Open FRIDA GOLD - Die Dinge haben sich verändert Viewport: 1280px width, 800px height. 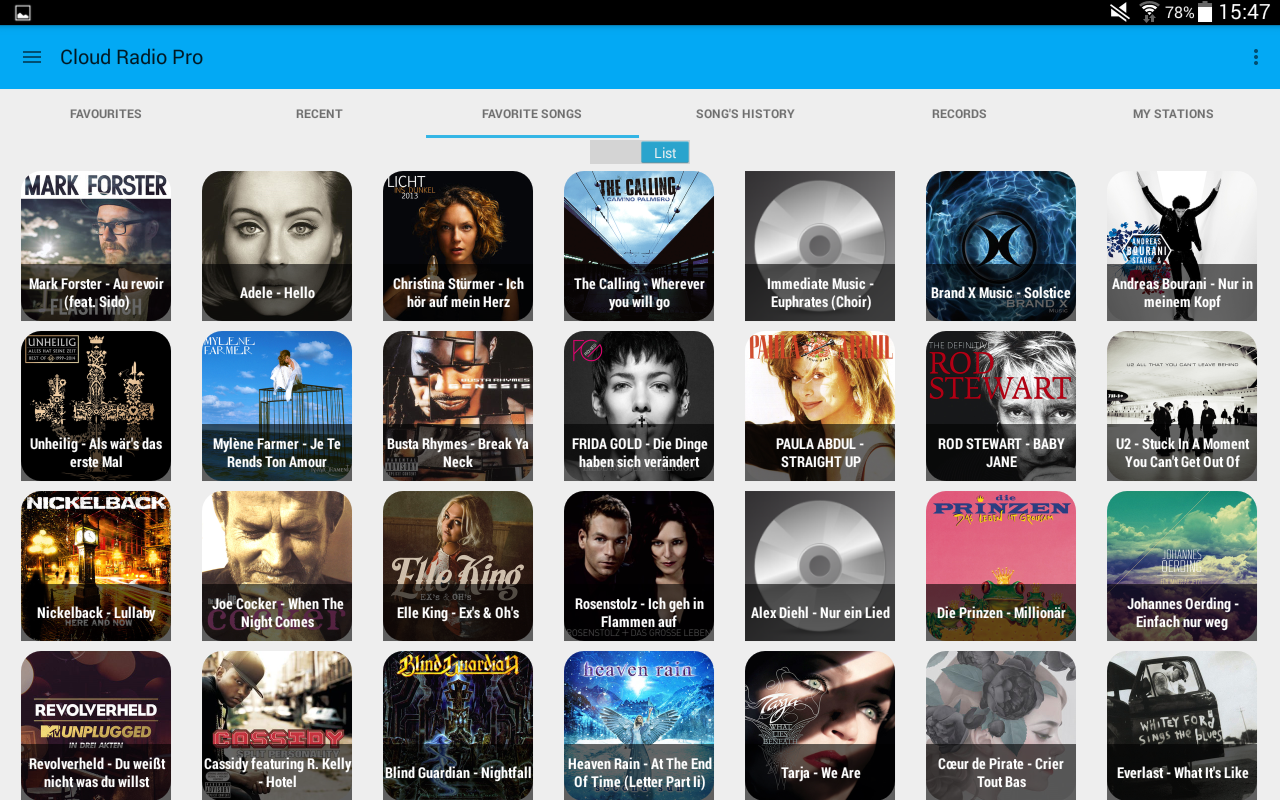[639, 406]
